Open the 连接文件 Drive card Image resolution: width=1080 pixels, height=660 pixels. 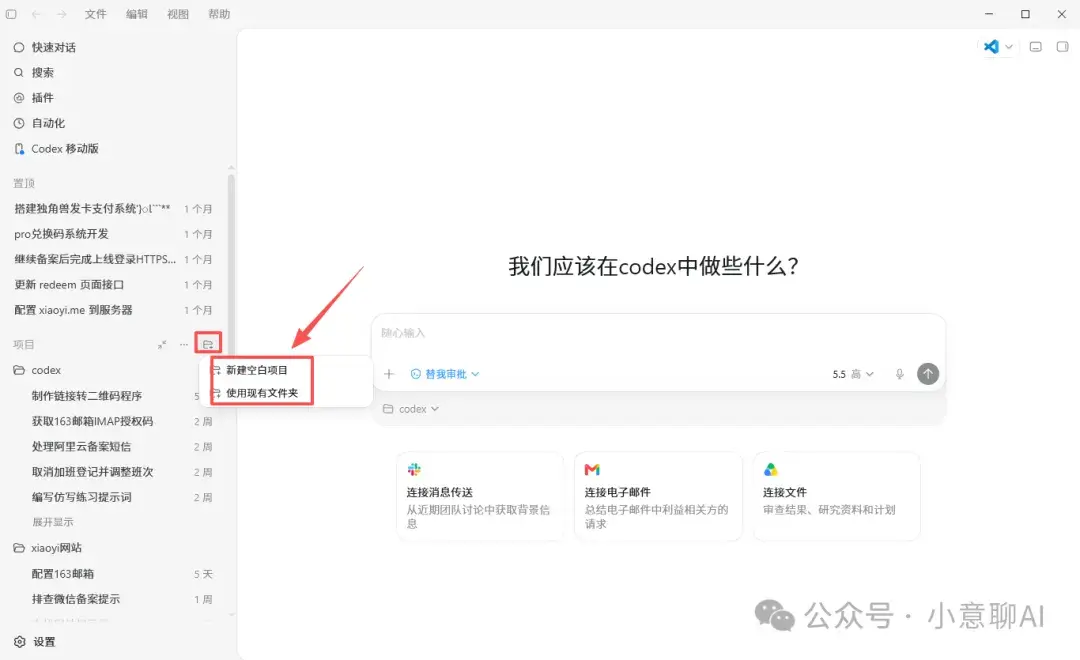pyautogui.click(x=836, y=496)
